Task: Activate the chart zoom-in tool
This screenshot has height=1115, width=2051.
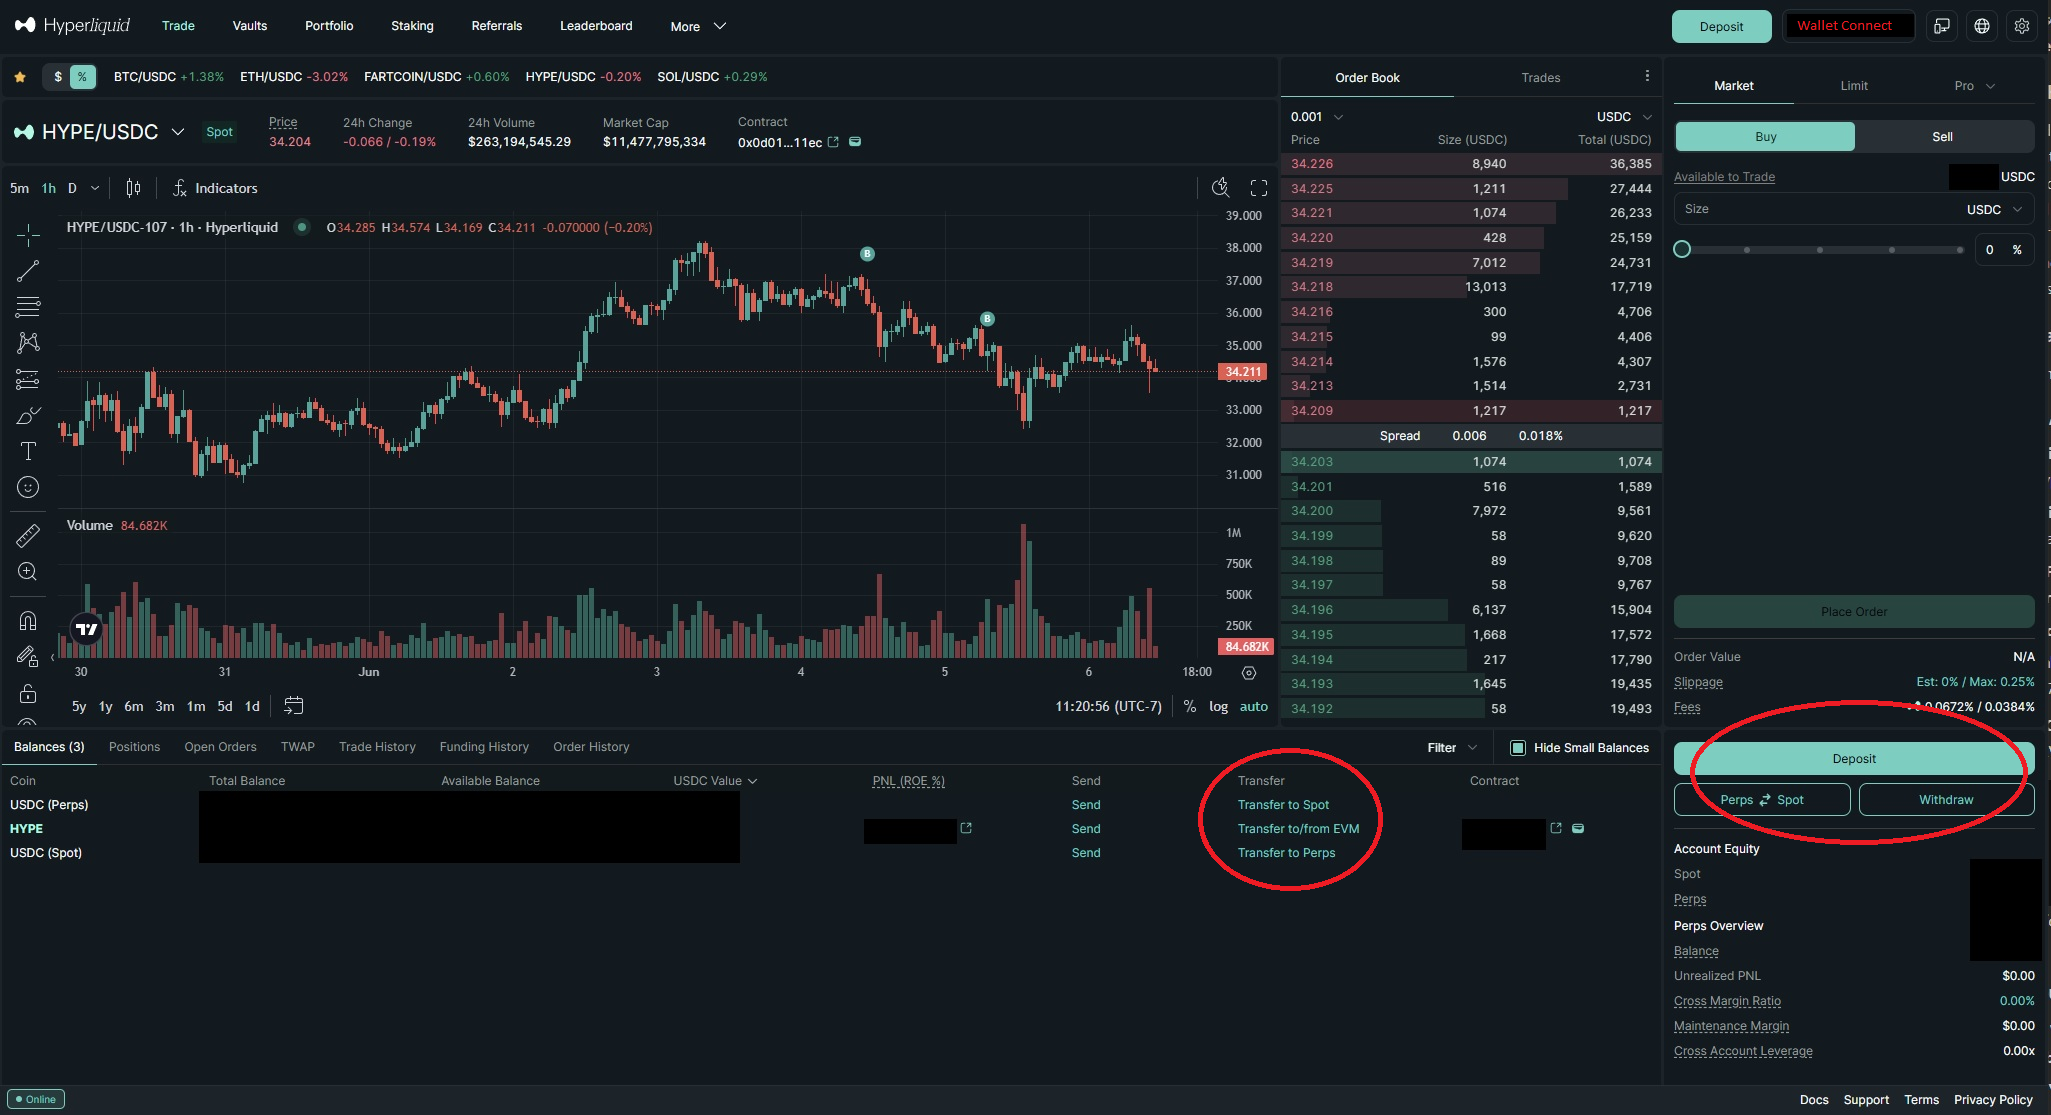Action: pyautogui.click(x=28, y=571)
